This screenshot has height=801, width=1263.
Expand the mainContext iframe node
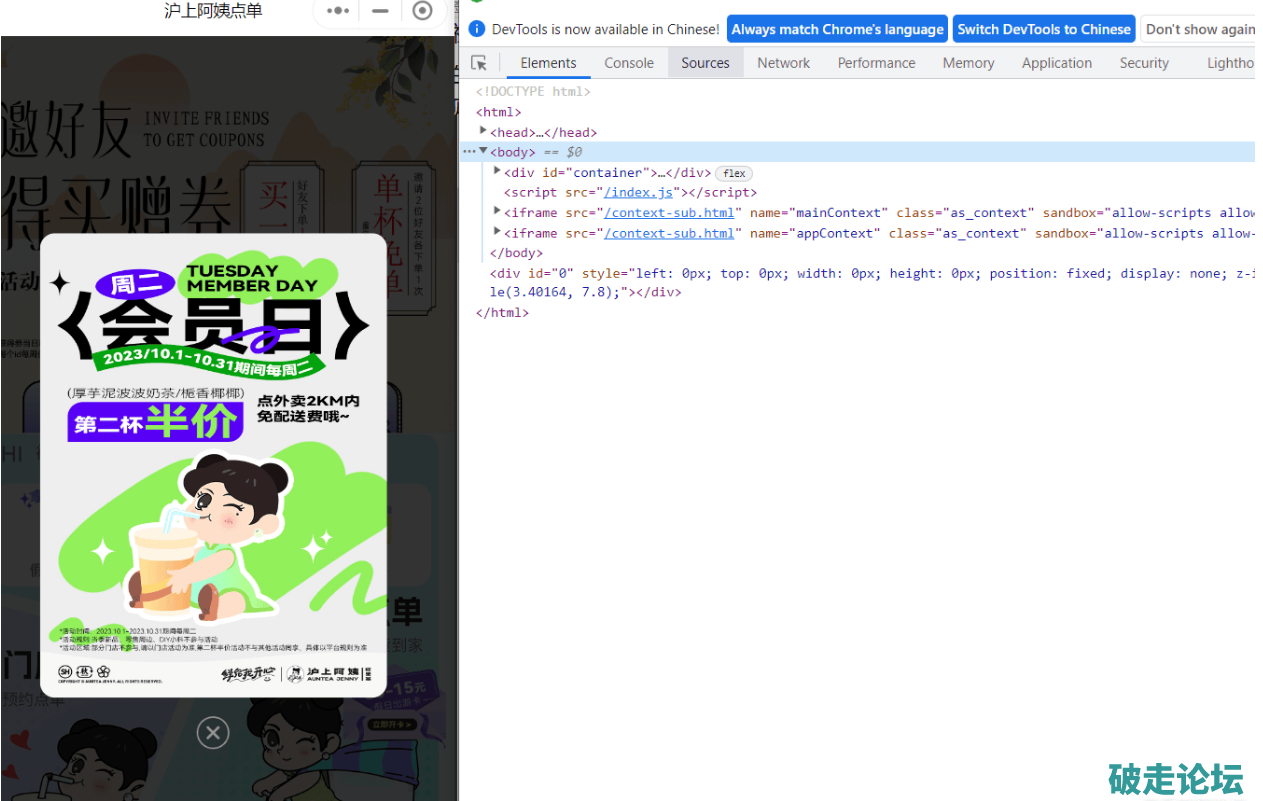click(497, 211)
